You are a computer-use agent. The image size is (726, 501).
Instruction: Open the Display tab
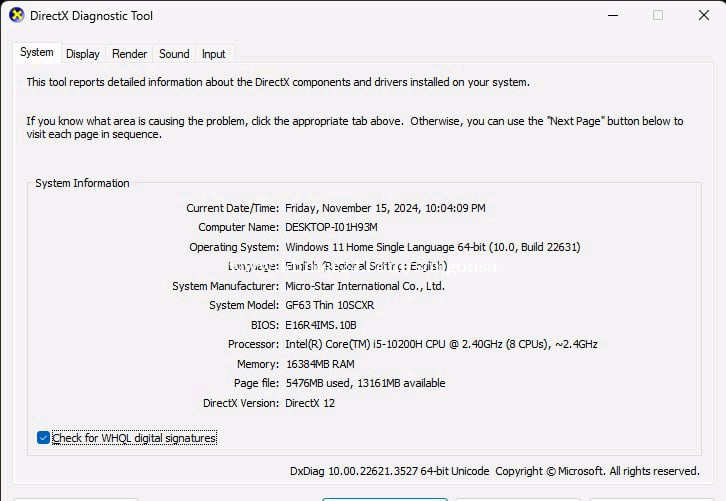point(83,54)
